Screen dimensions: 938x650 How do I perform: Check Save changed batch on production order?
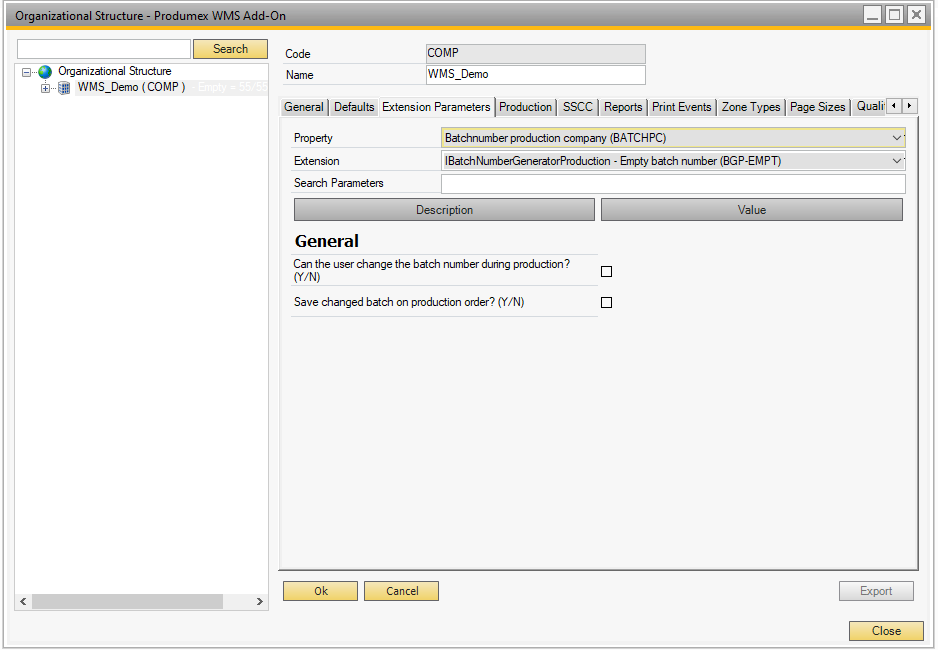click(x=606, y=303)
